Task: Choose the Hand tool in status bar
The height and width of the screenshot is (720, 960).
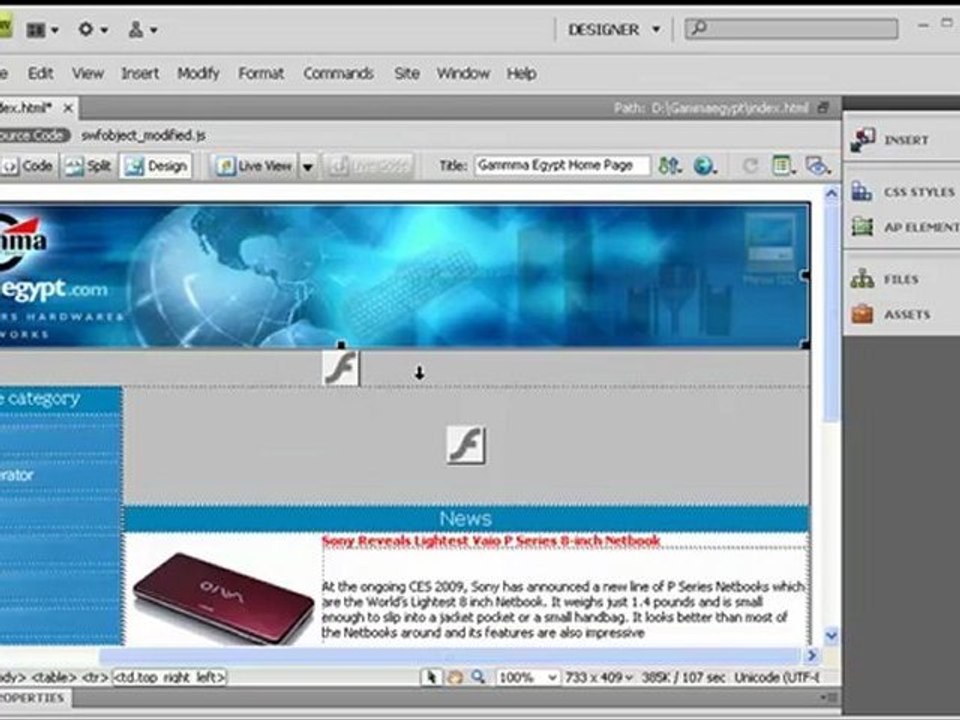Action: (x=454, y=677)
